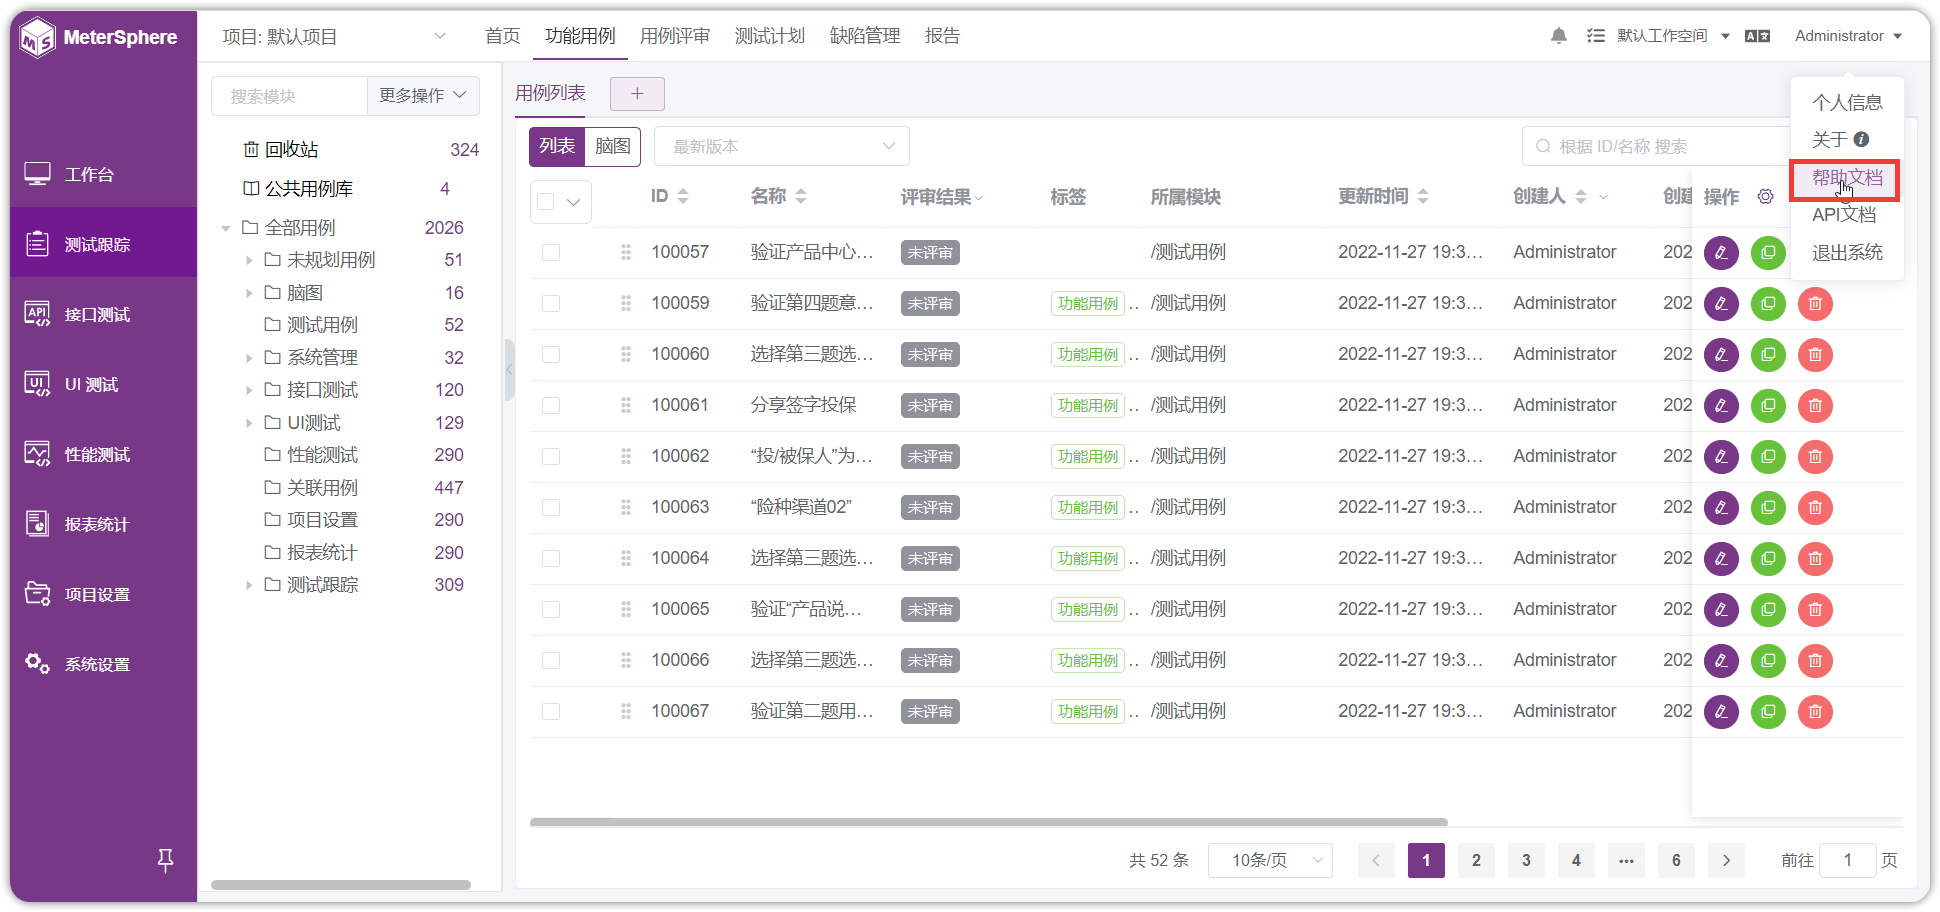Delete test case 100067

pos(1815,712)
